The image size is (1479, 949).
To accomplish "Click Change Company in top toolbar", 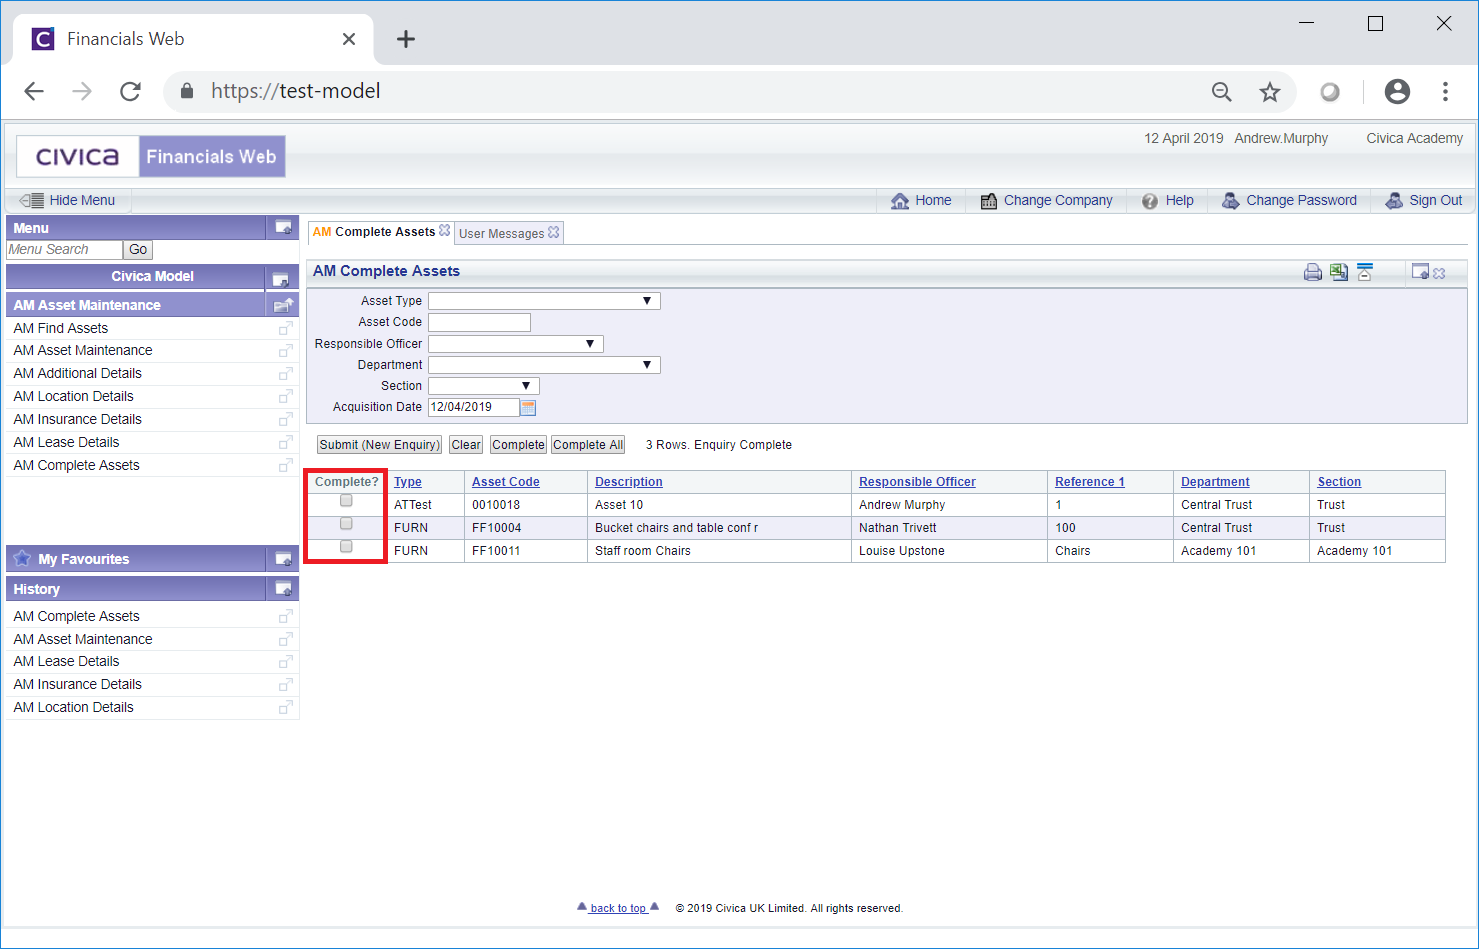I will tap(1046, 200).
